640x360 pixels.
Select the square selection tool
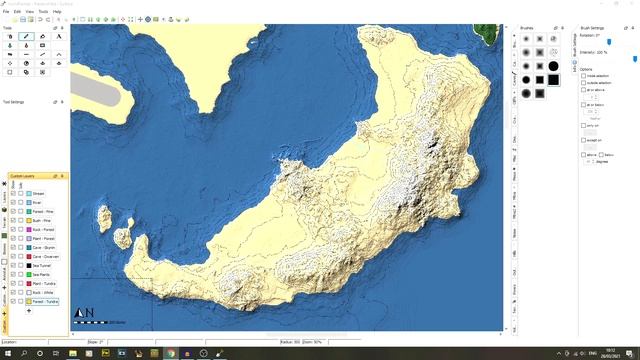coord(10,72)
